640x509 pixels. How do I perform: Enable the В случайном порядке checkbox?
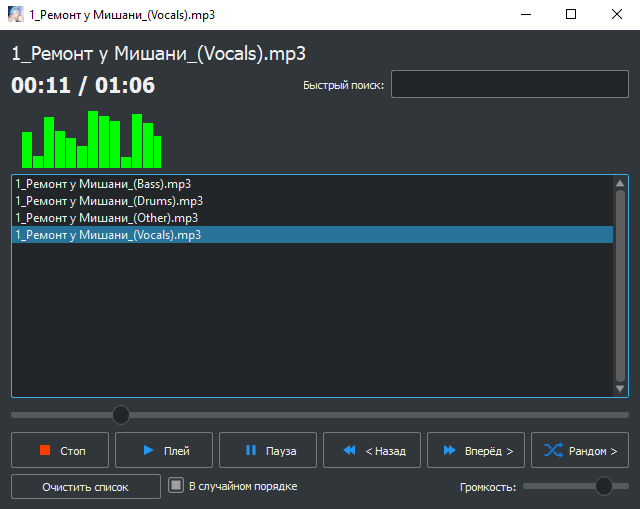[x=176, y=485]
